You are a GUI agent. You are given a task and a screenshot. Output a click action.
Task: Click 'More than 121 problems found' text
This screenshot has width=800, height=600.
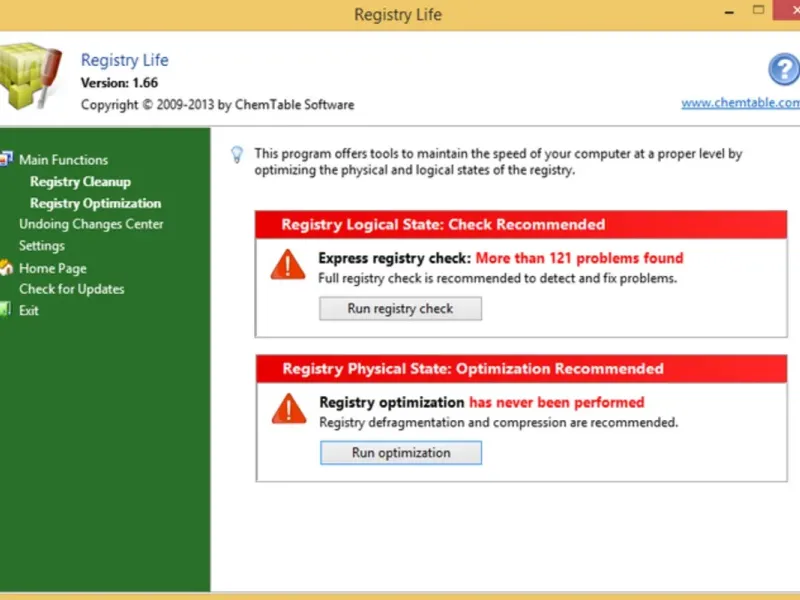click(579, 258)
